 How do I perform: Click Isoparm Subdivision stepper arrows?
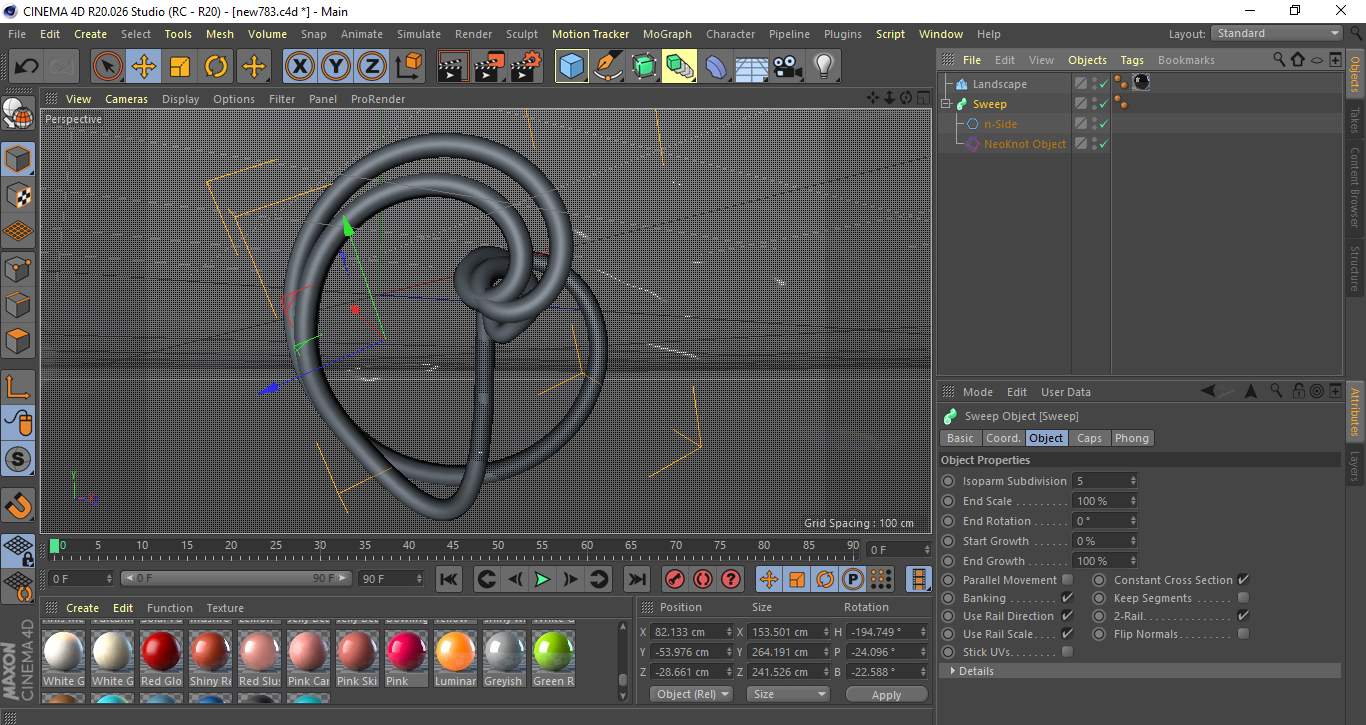pos(1133,481)
